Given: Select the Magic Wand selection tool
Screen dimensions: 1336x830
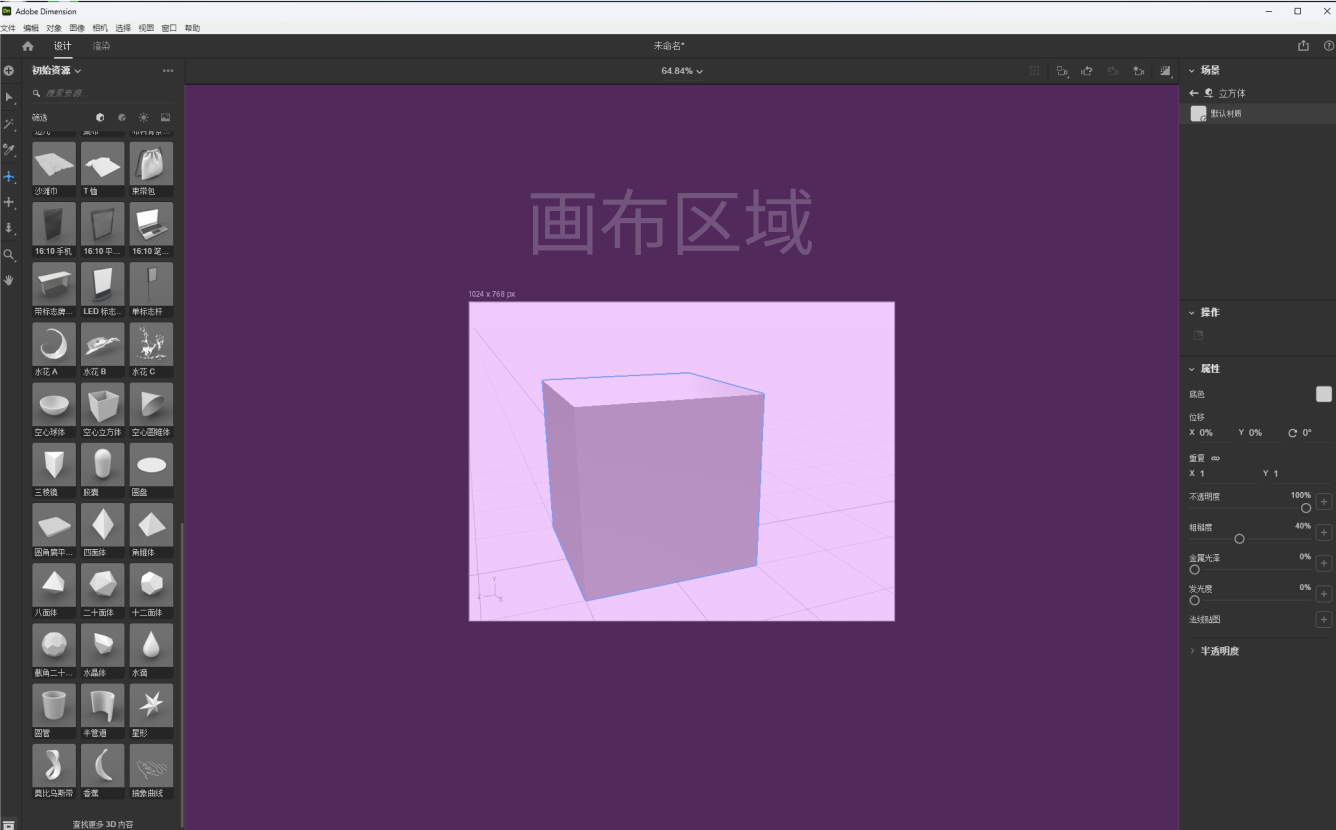Looking at the screenshot, I should coord(9,123).
